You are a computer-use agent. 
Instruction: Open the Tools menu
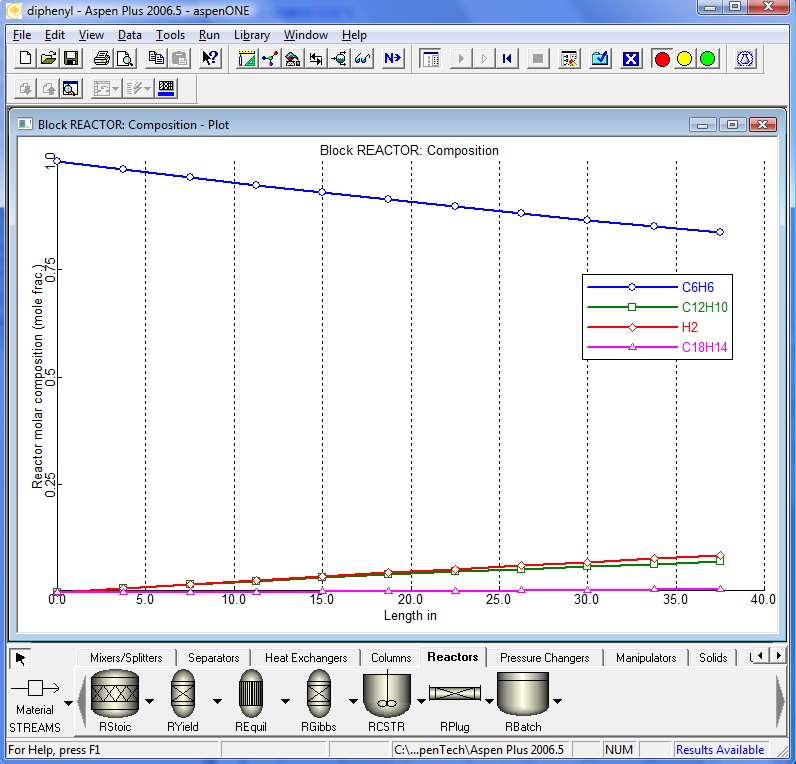(170, 35)
